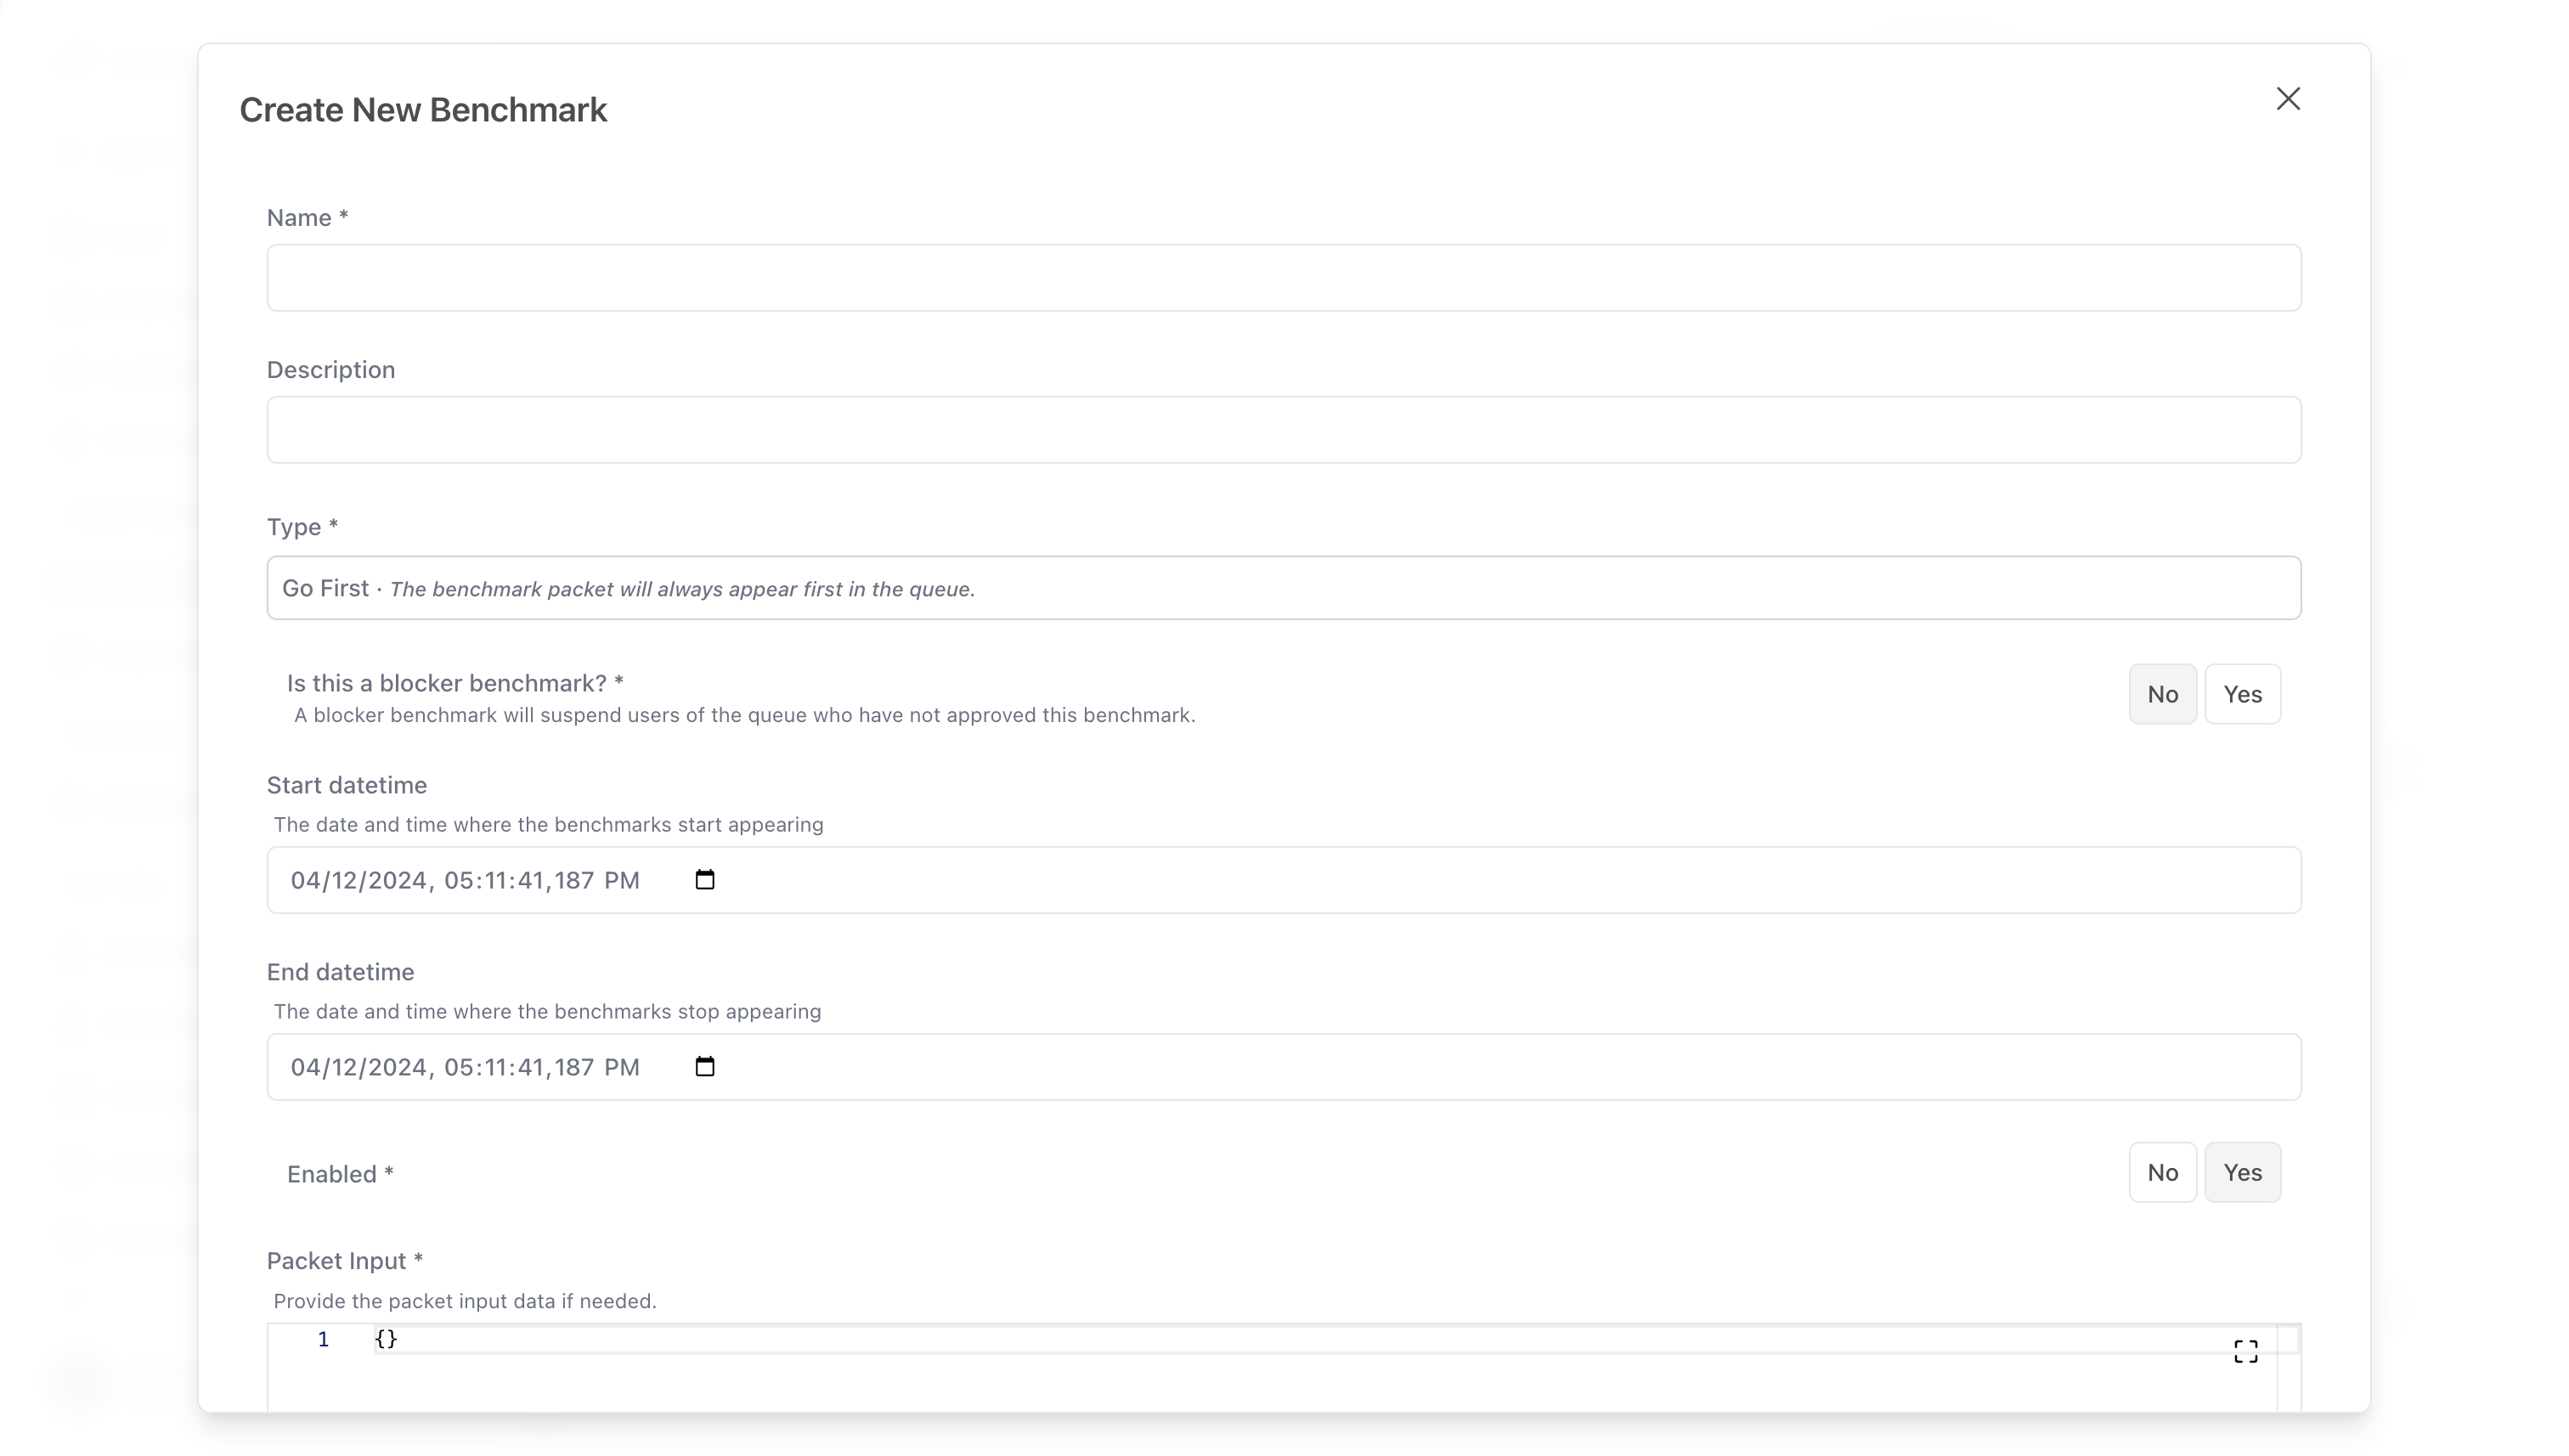
Task: Click the Start datetime field
Action: point(1283,880)
